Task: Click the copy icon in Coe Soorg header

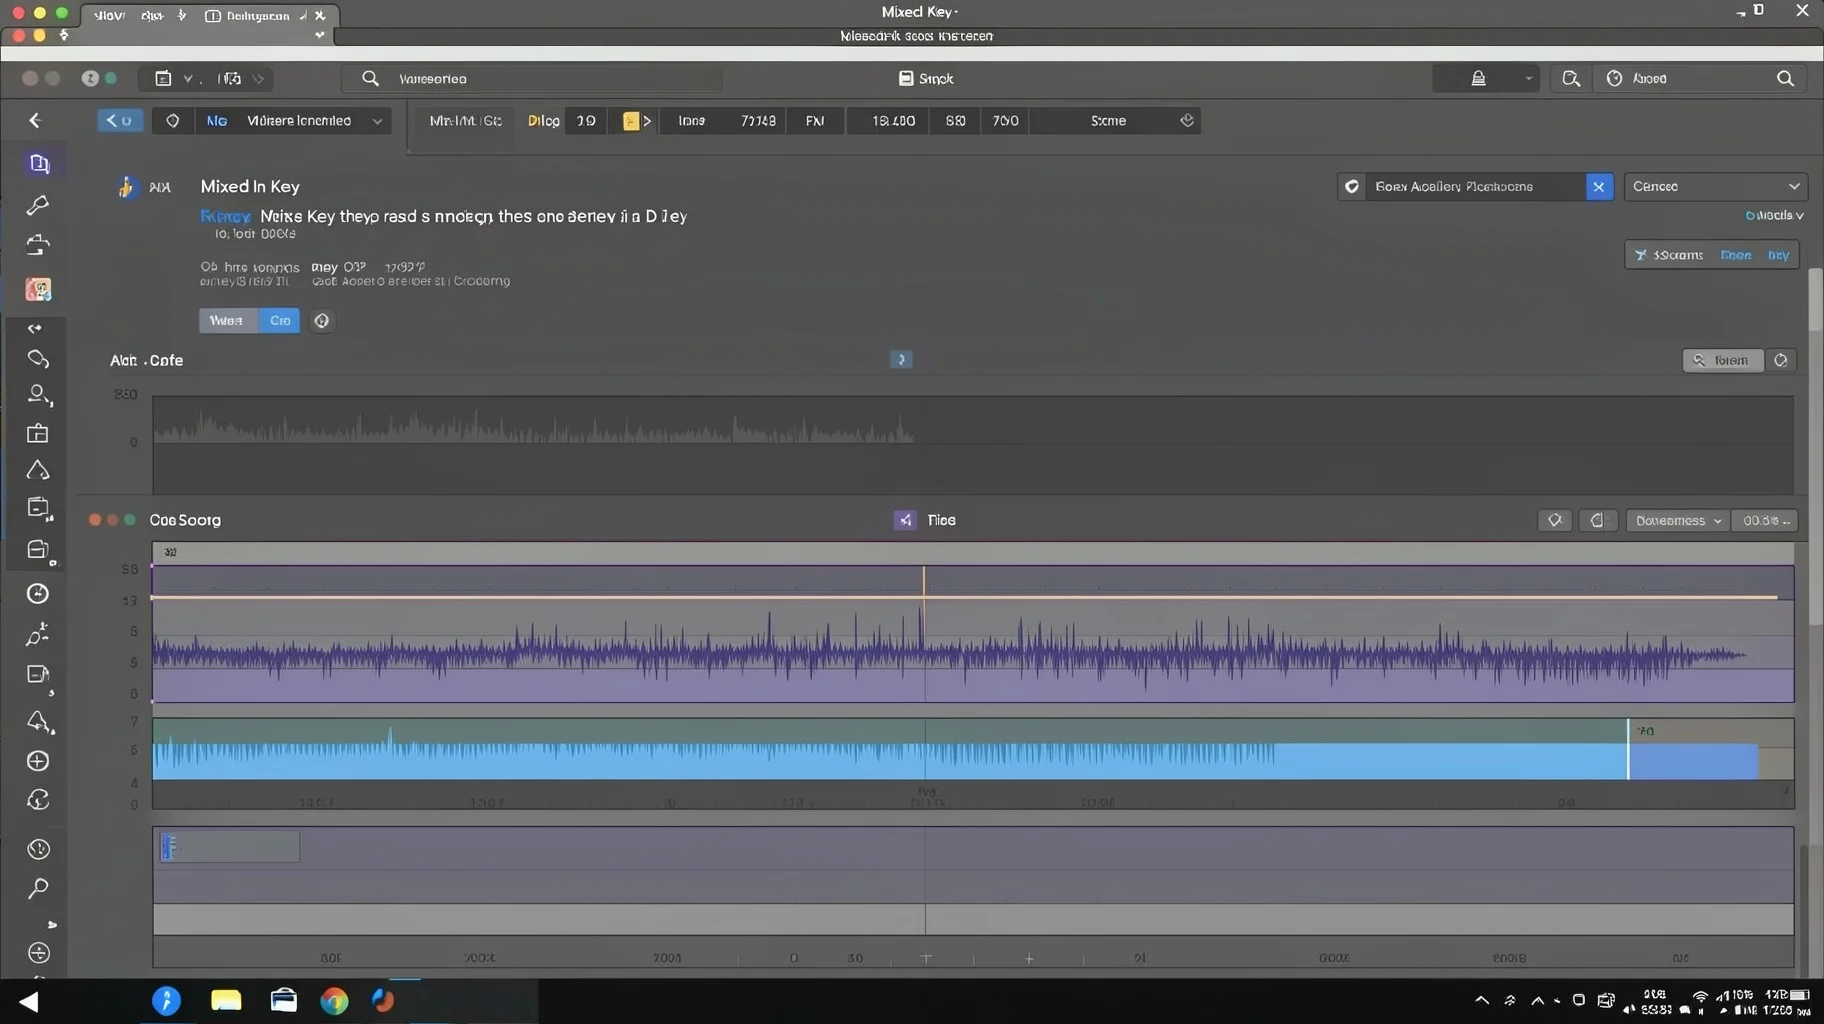Action: 1597,520
